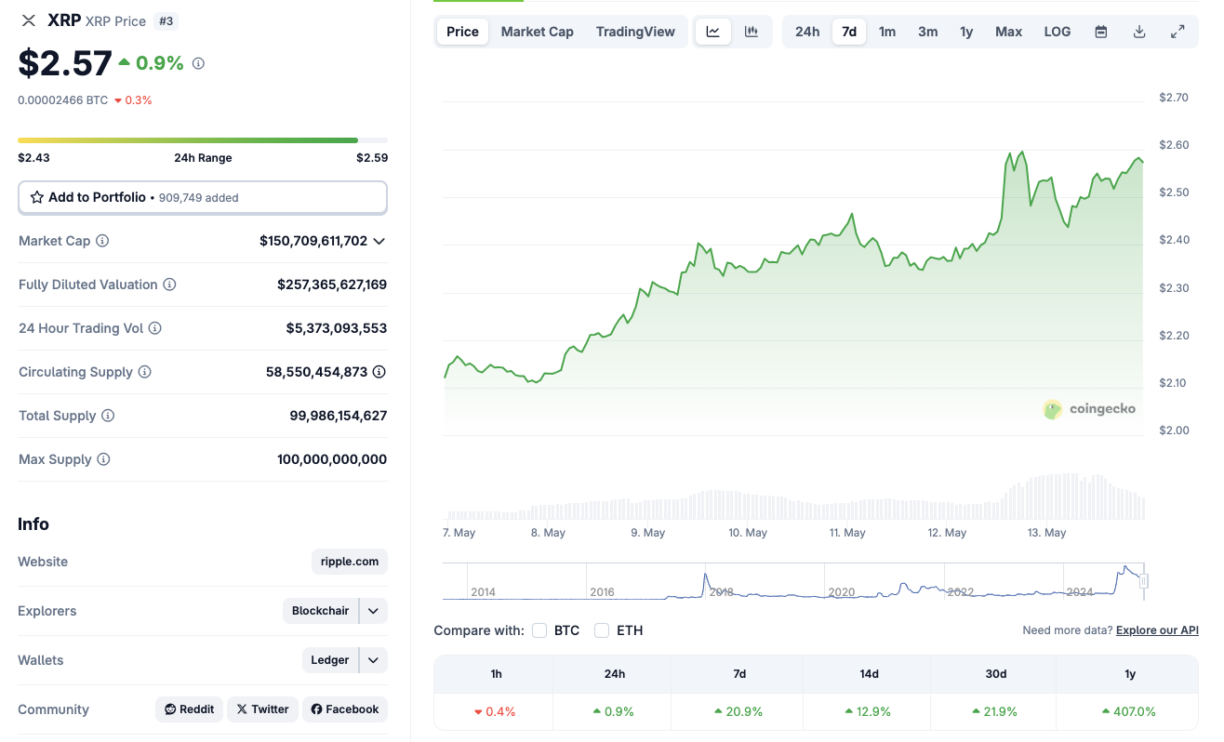Expand the chart to fullscreen
This screenshot has width=1224, height=742.
[x=1178, y=31]
